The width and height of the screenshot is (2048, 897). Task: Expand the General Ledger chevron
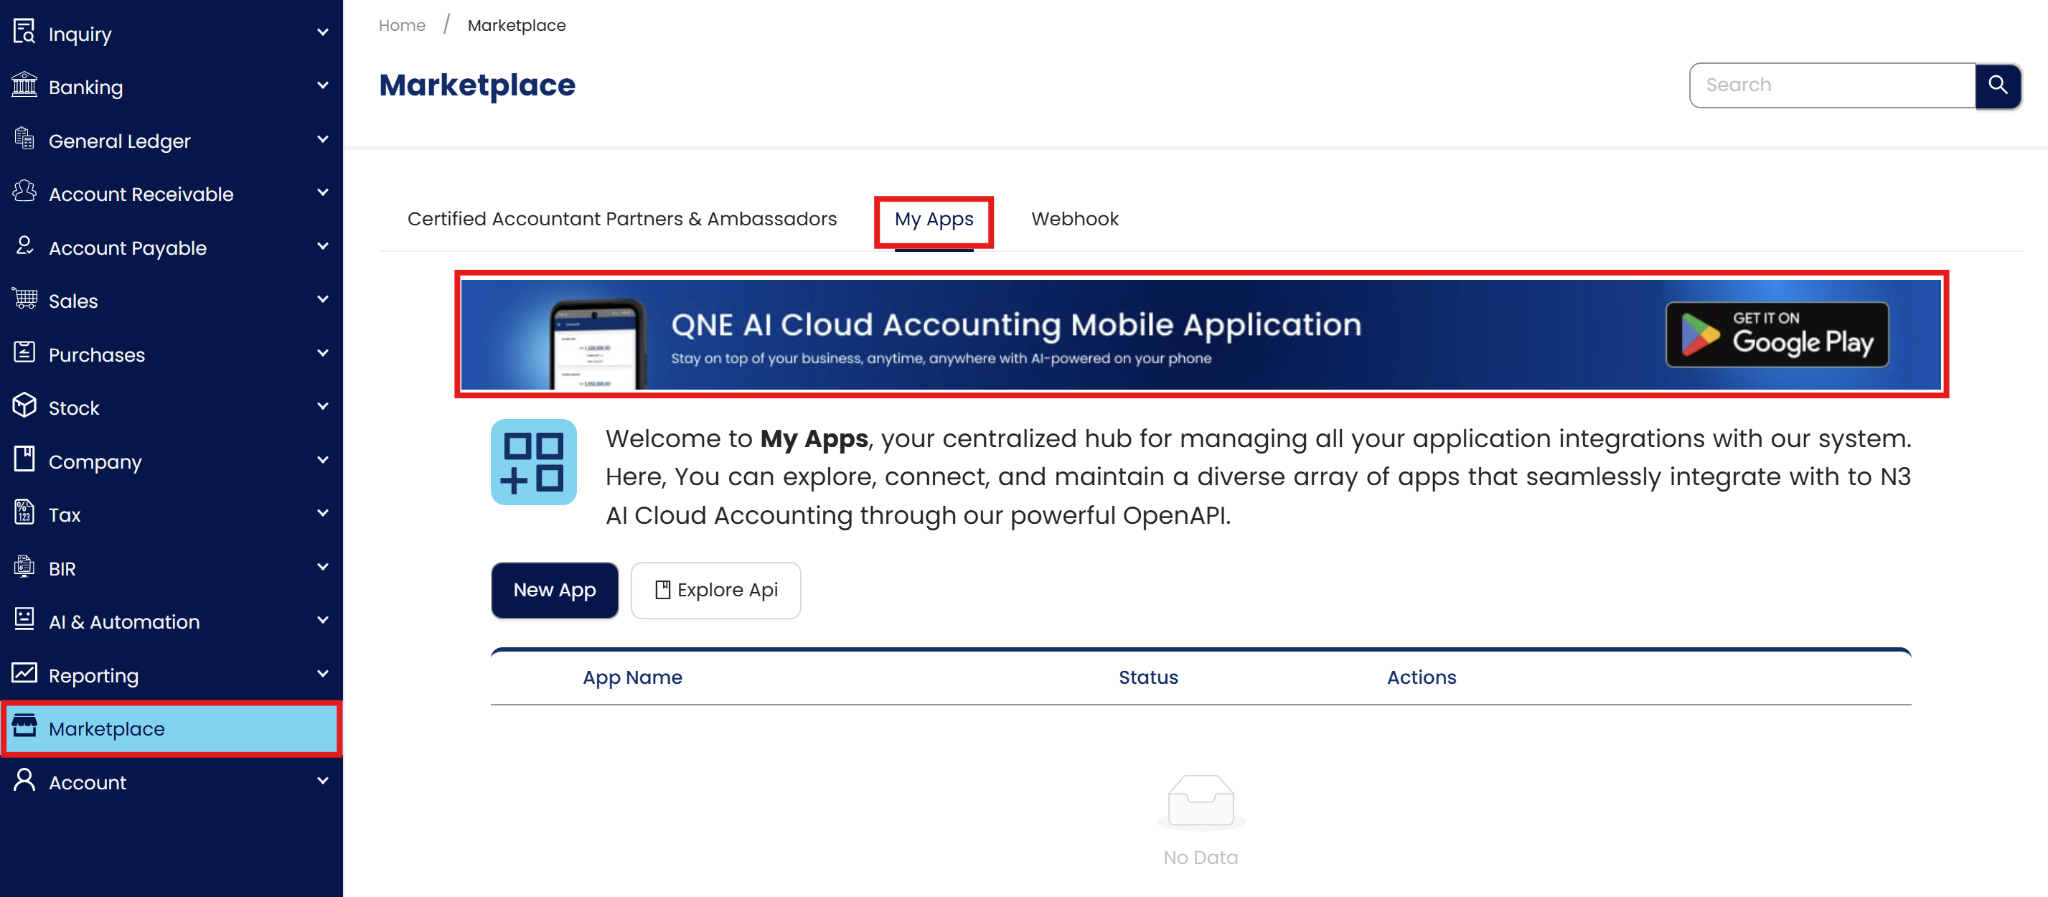322,140
